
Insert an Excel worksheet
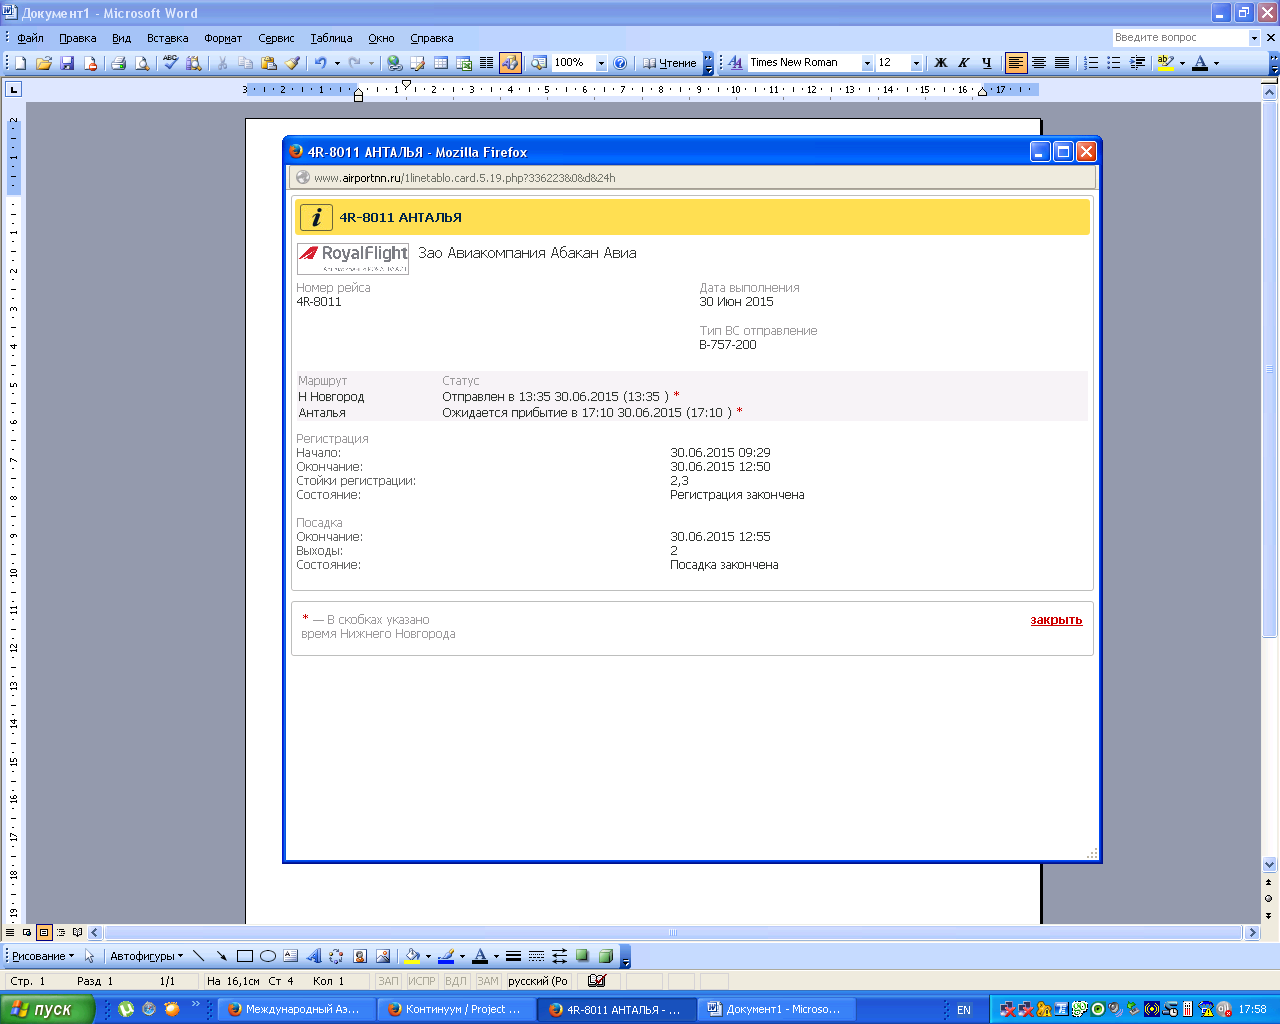(464, 63)
